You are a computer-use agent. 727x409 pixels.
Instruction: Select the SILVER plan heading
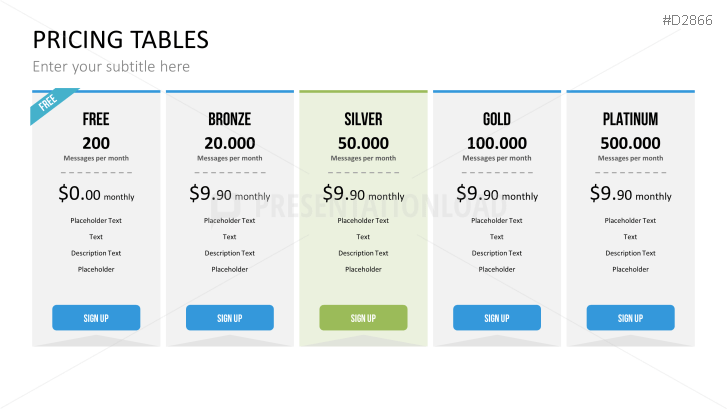pos(363,120)
